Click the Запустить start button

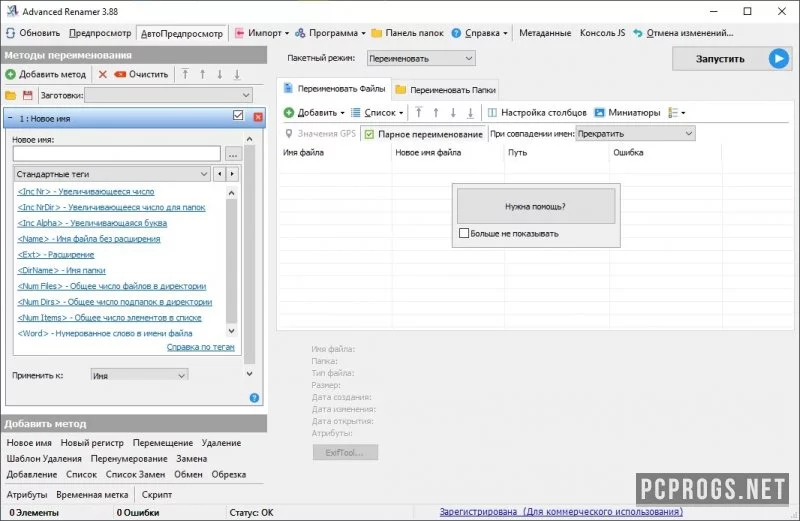(x=731, y=59)
